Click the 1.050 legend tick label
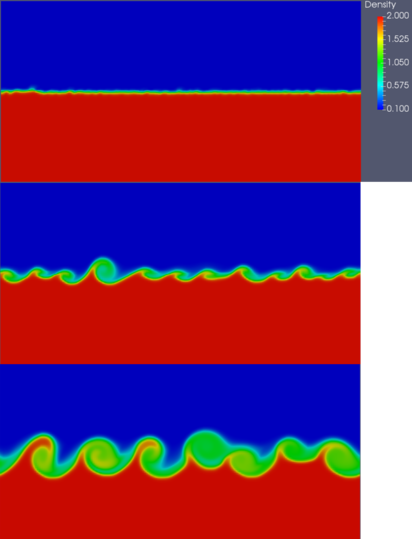The width and height of the screenshot is (412, 539). pyautogui.click(x=398, y=62)
